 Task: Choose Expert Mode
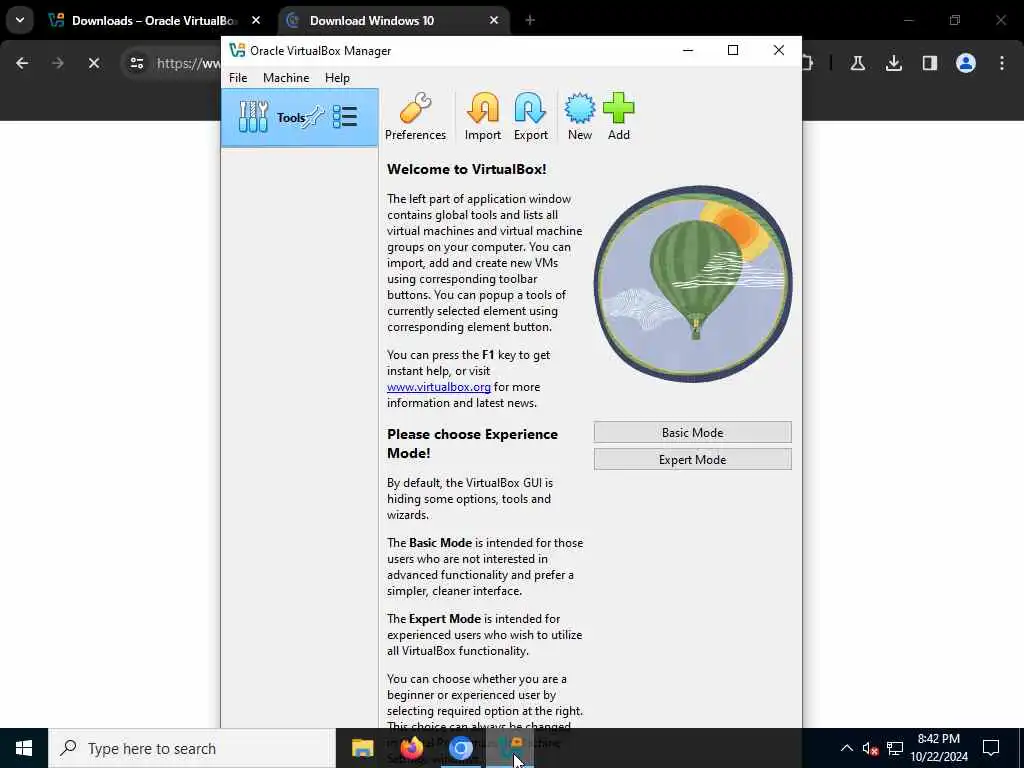click(692, 459)
